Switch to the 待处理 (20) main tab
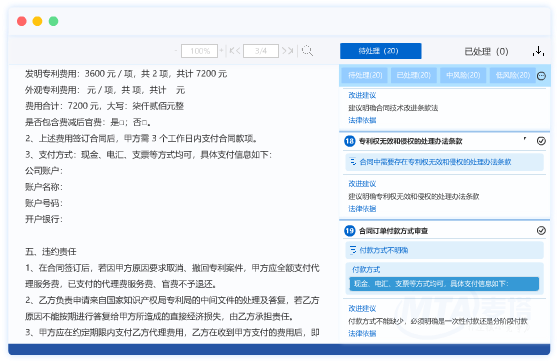Viewport: 560px width, 364px height. click(381, 51)
